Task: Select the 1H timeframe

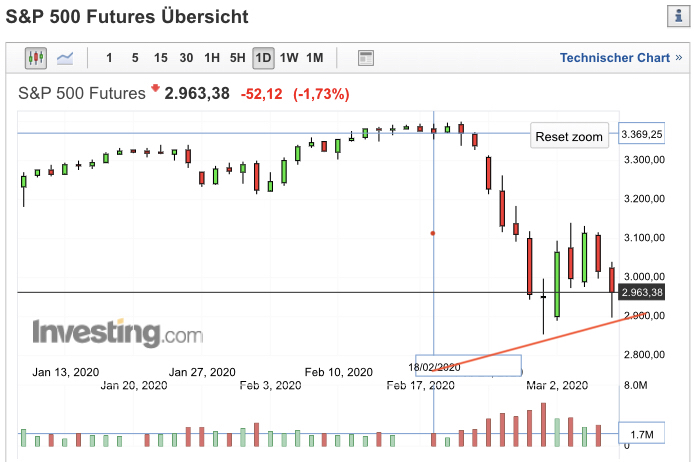Action: click(x=211, y=58)
